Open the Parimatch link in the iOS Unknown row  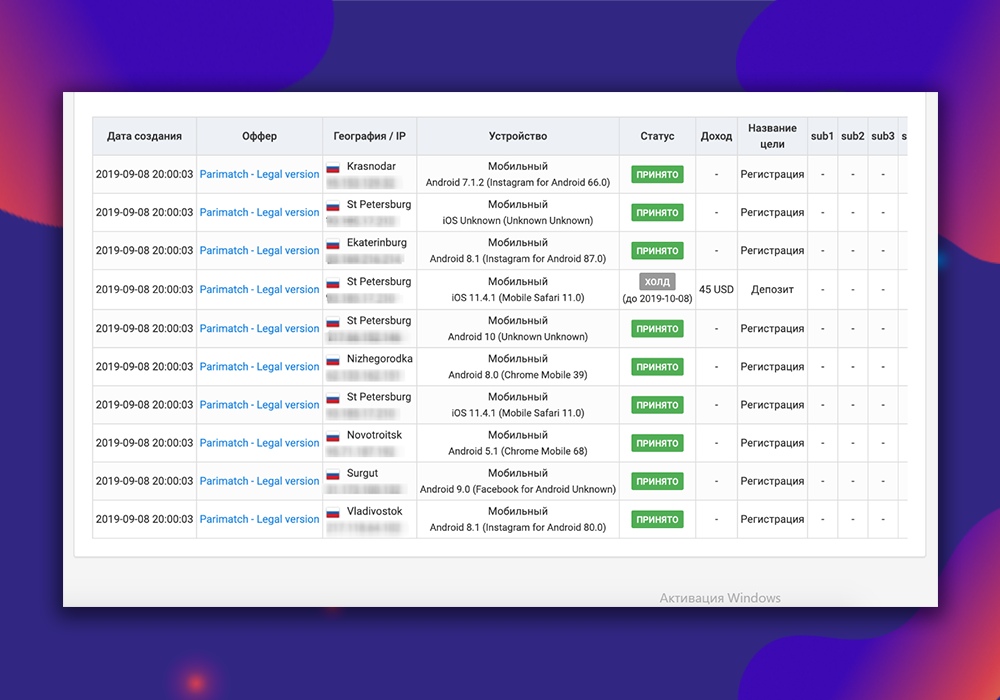260,212
